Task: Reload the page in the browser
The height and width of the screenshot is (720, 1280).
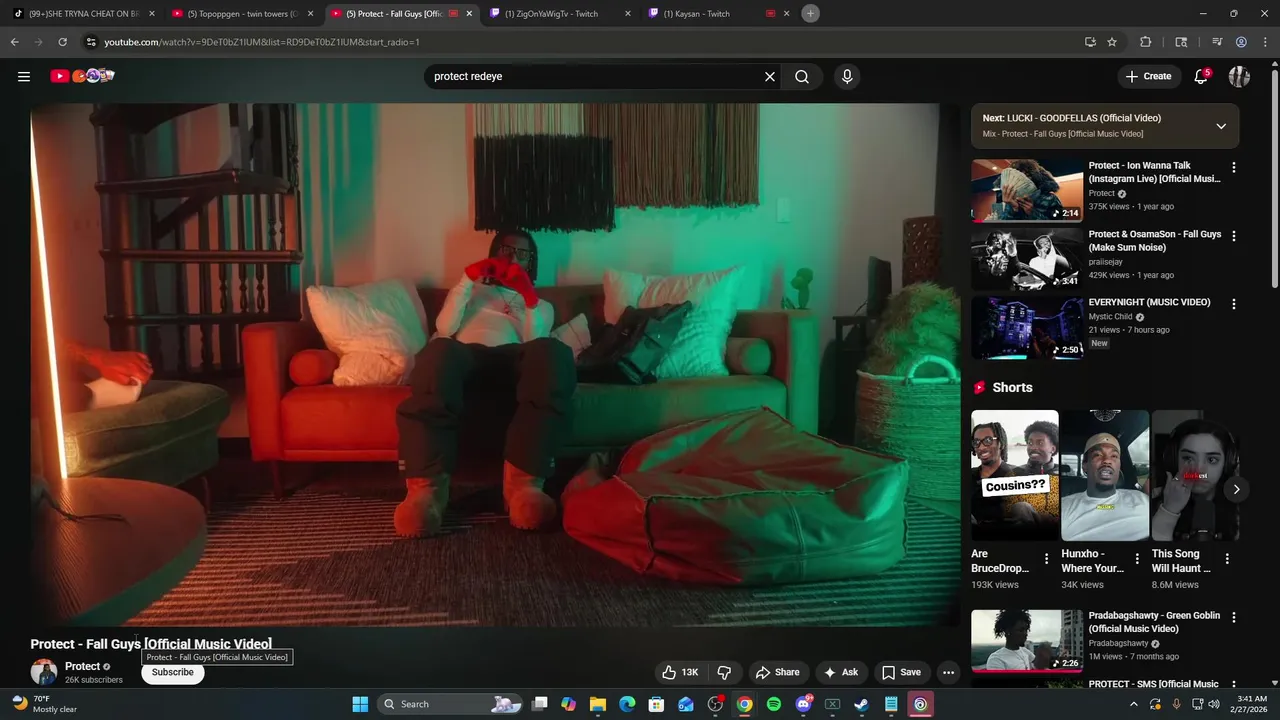Action: pos(62,42)
